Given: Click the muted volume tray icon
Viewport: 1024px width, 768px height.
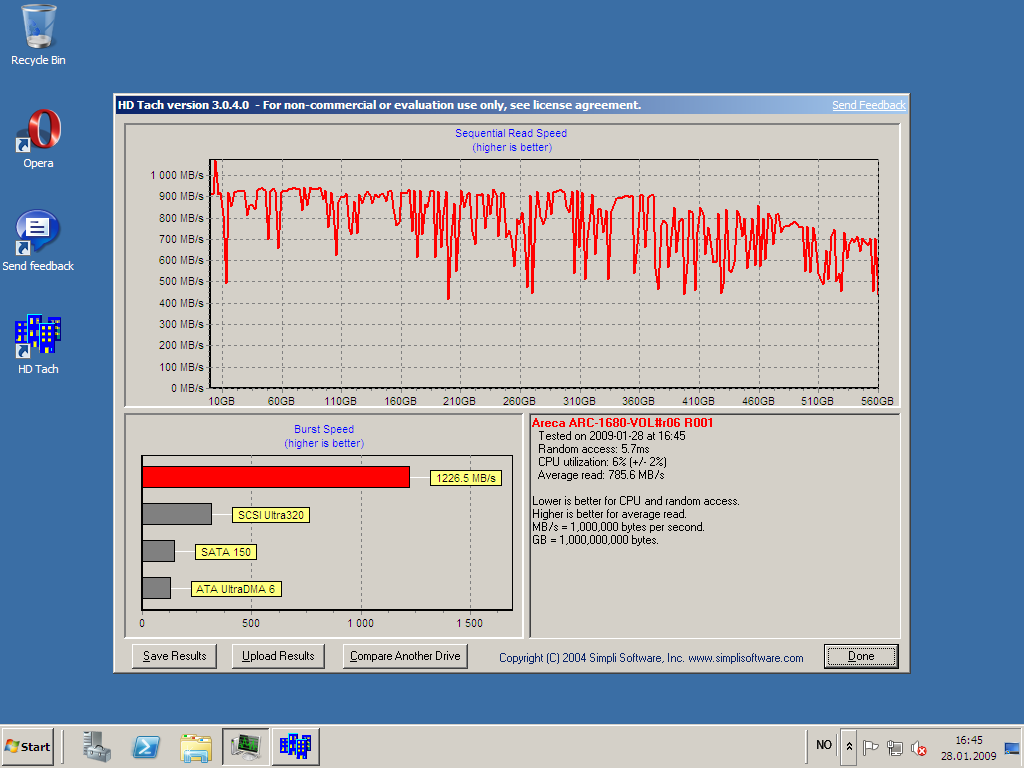Looking at the screenshot, I should tap(919, 748).
